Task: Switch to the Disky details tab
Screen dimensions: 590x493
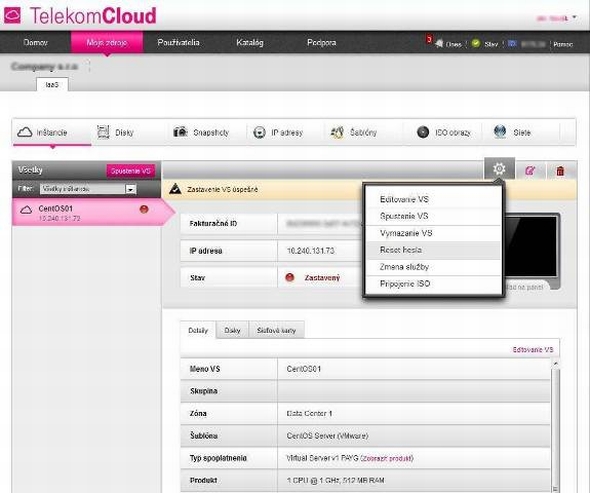Action: (232, 330)
